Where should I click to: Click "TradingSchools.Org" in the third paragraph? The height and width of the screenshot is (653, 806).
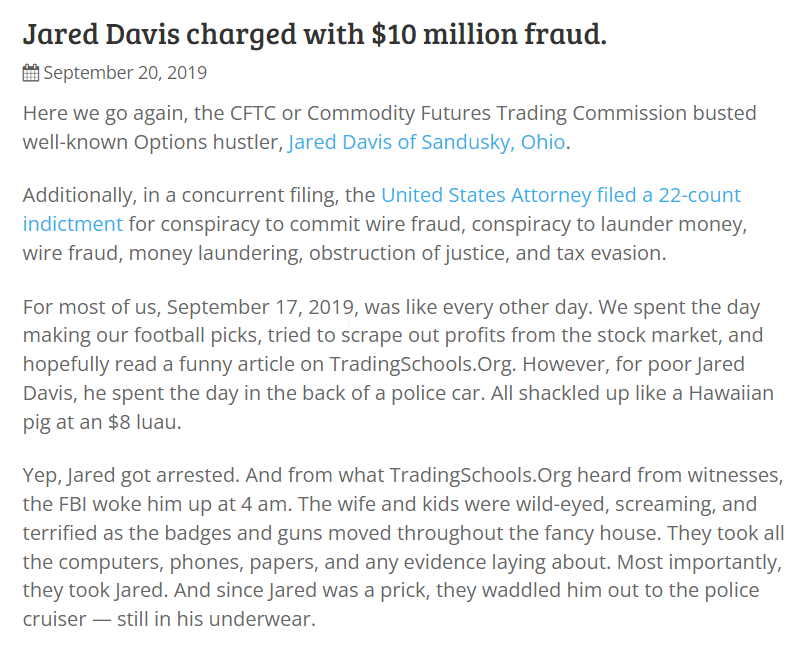(x=422, y=365)
